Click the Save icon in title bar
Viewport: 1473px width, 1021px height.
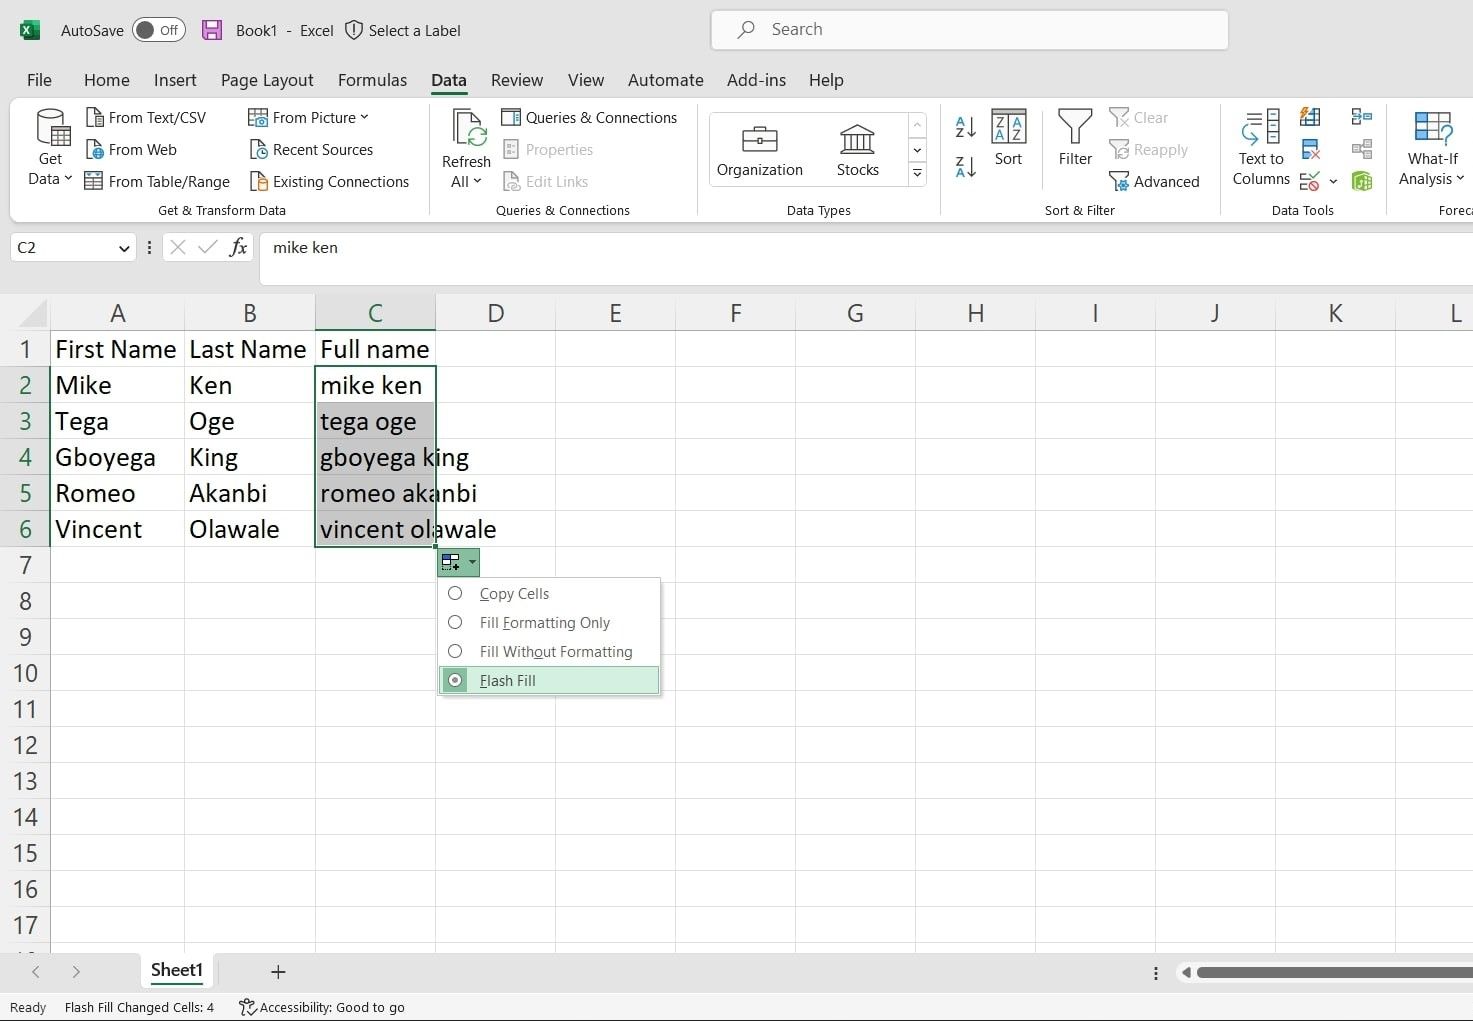click(212, 30)
